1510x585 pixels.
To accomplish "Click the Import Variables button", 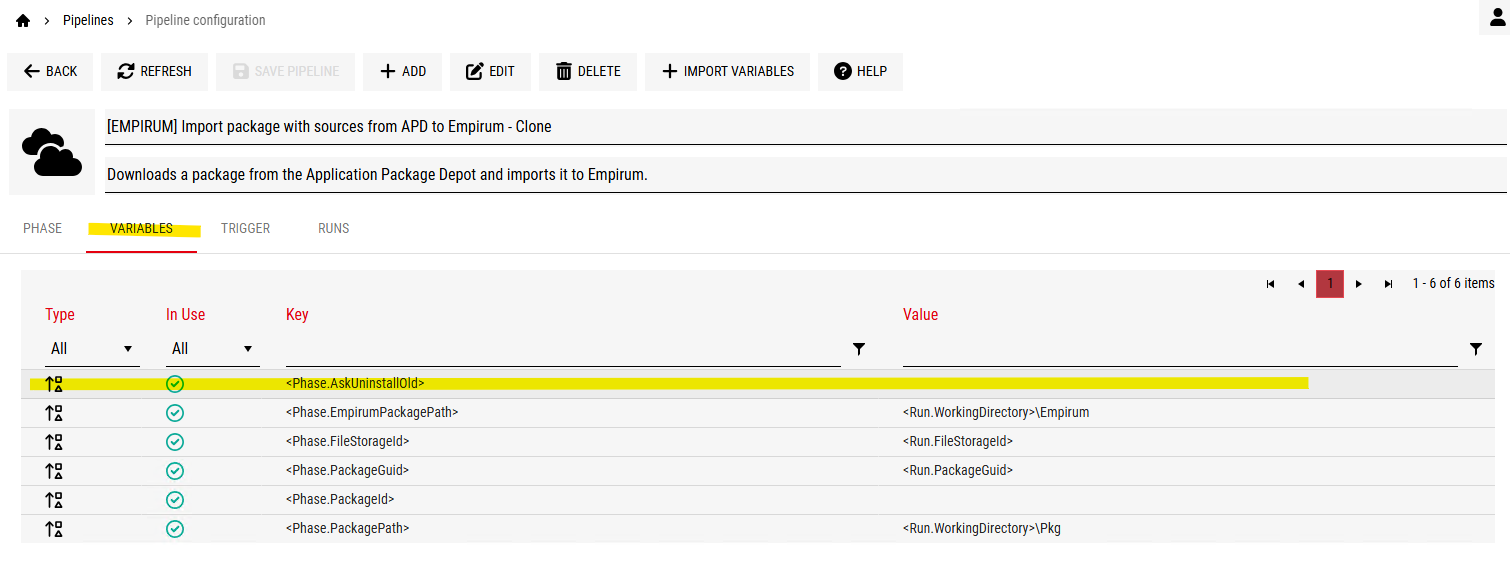I will (x=727, y=72).
